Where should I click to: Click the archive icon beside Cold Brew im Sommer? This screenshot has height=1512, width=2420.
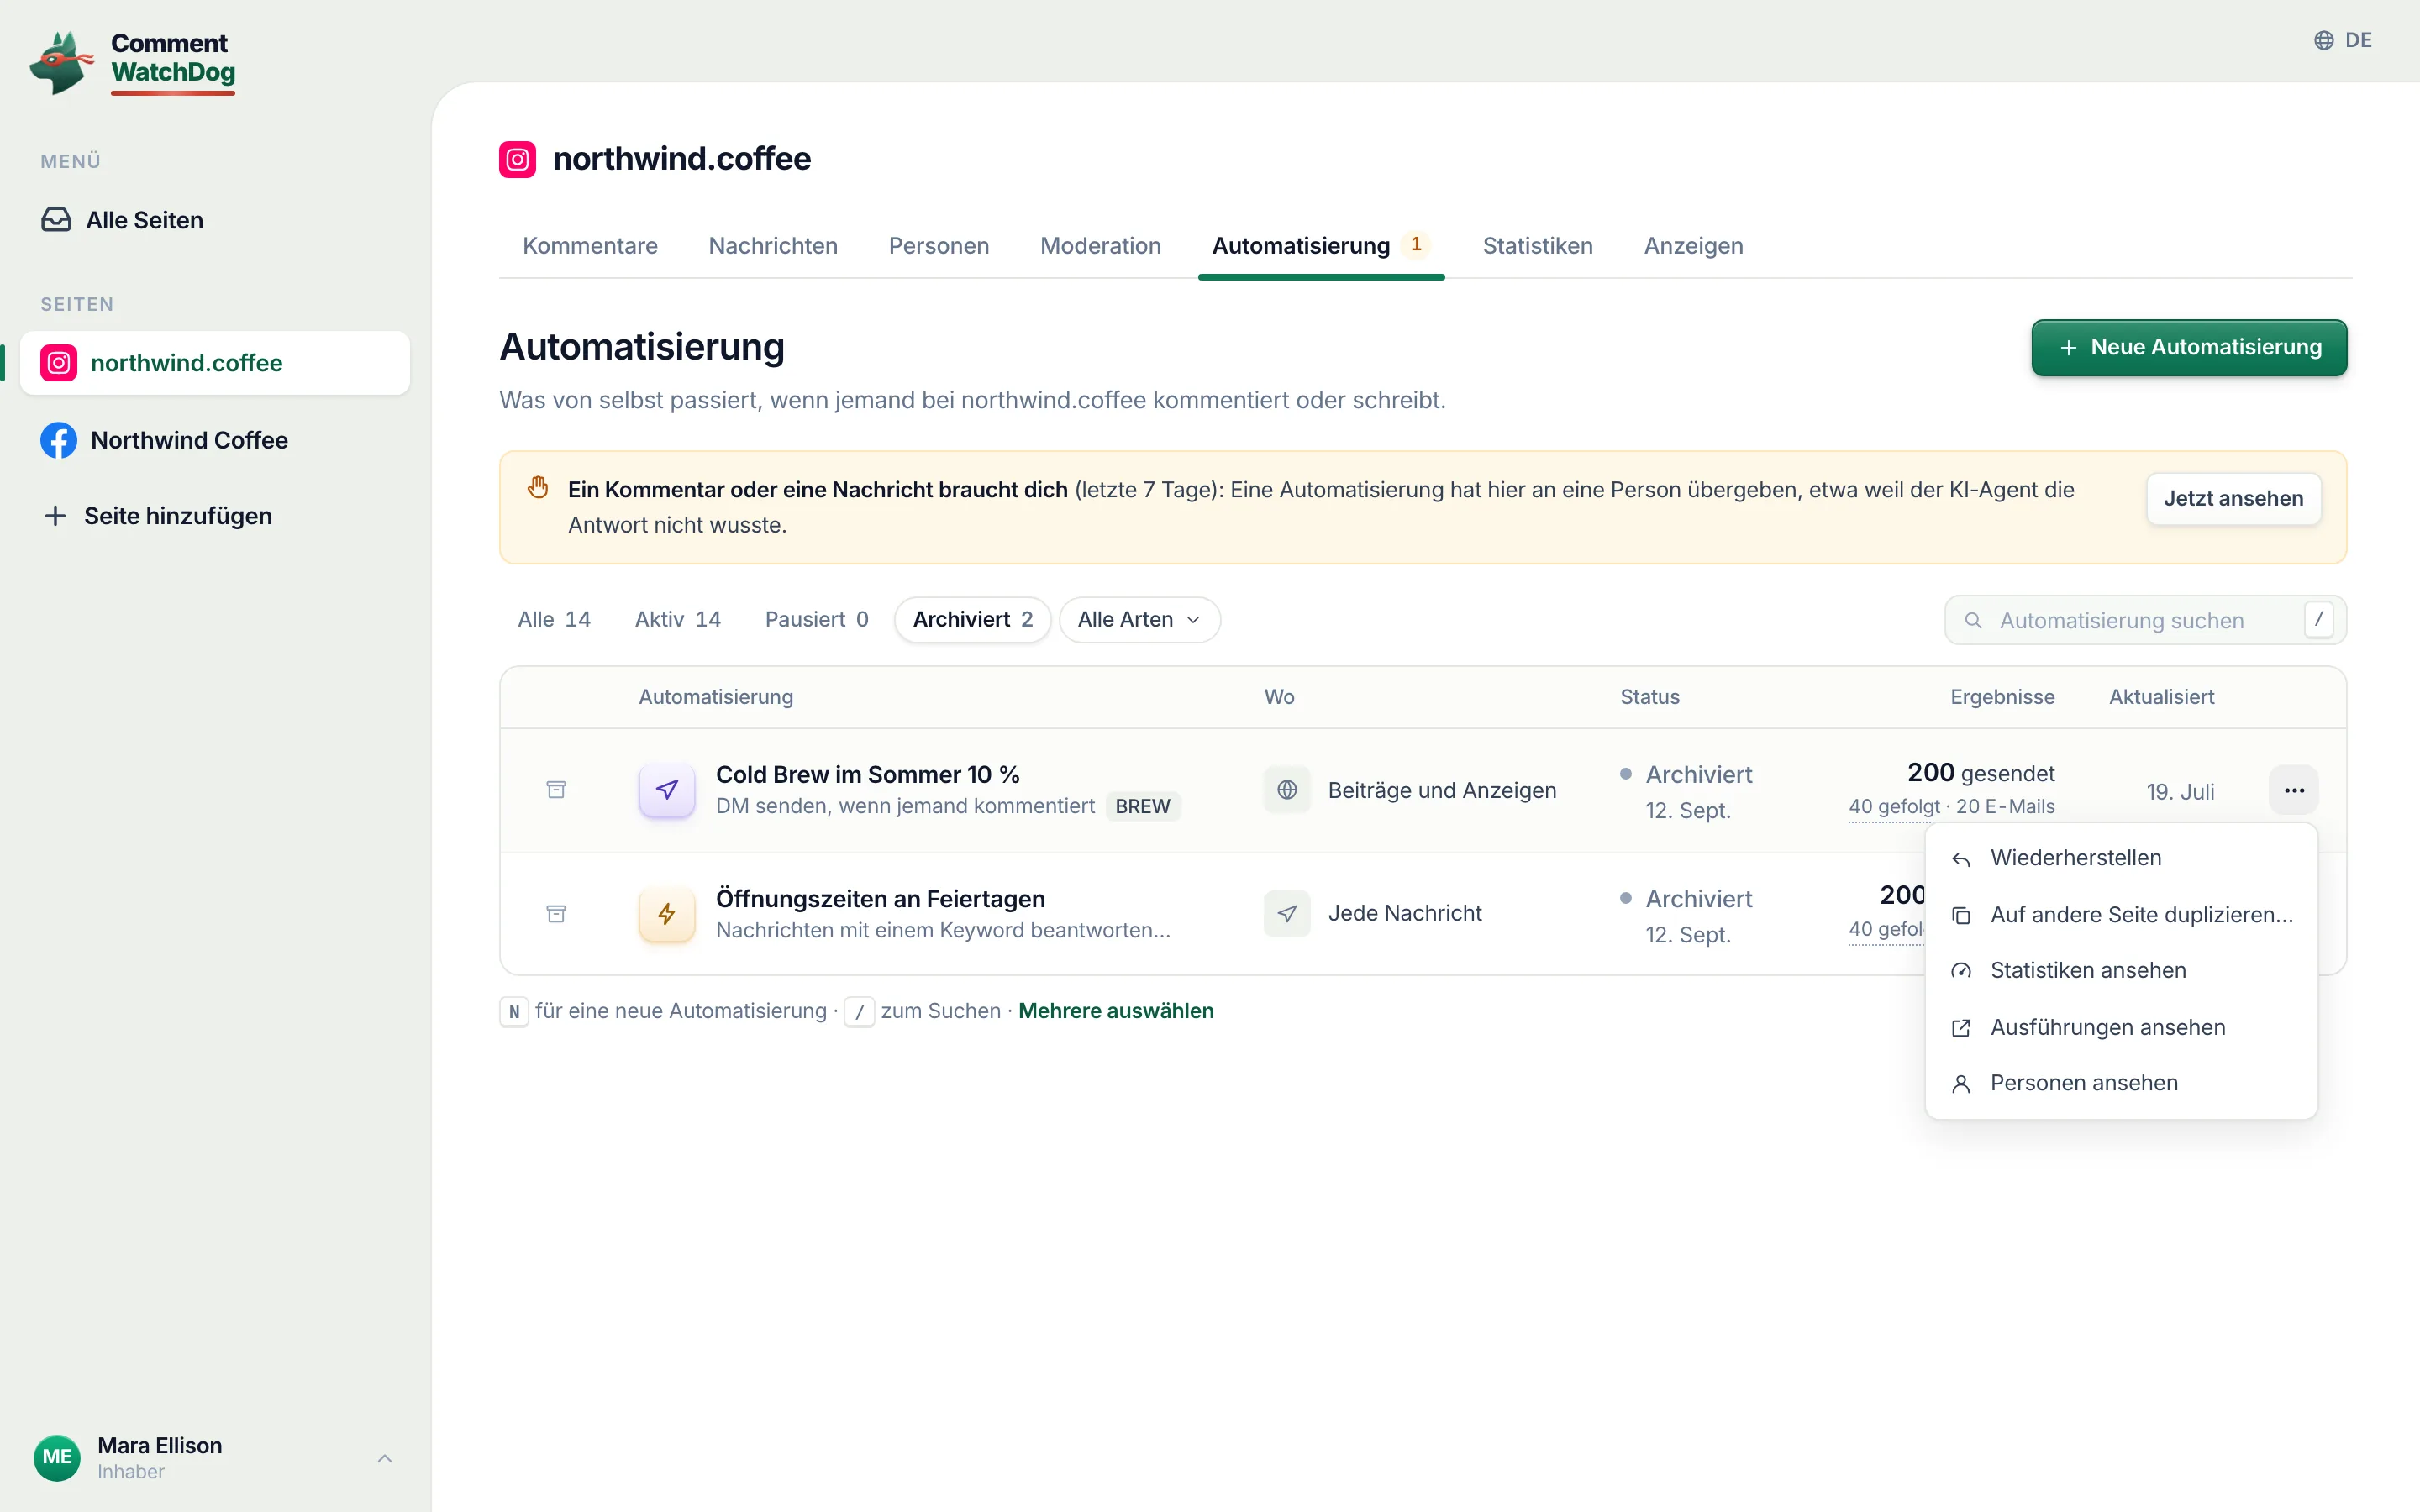click(556, 789)
